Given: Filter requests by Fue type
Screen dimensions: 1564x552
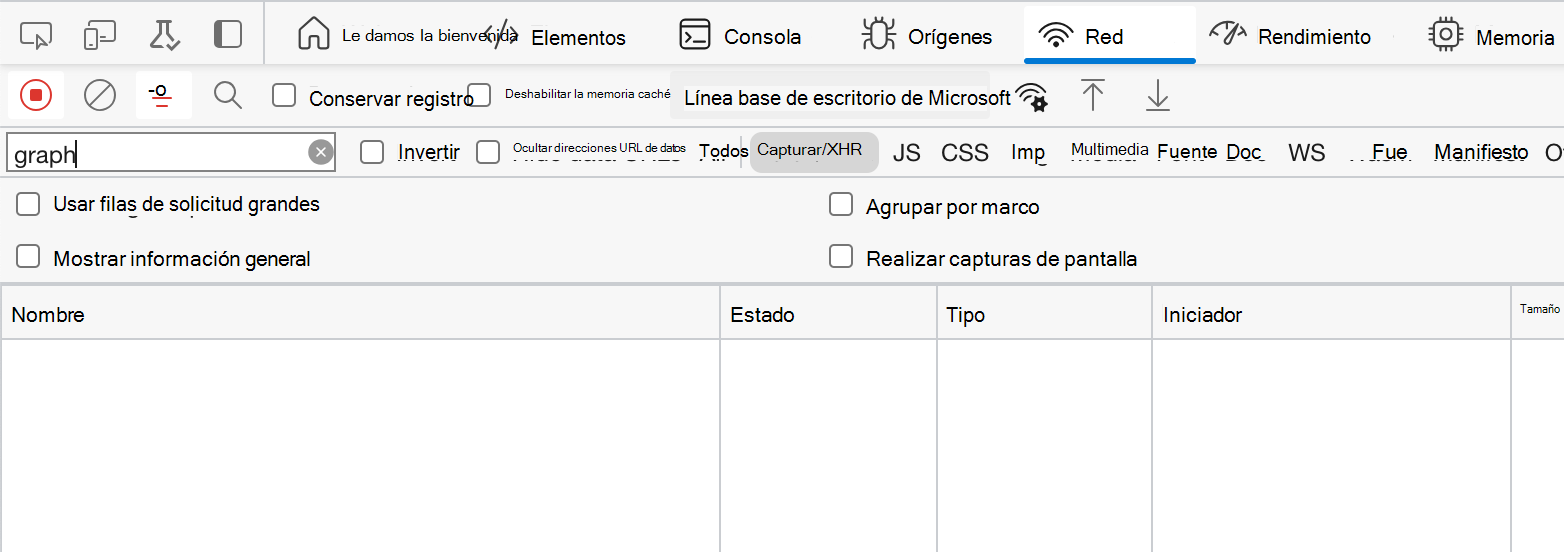Looking at the screenshot, I should (x=1389, y=152).
